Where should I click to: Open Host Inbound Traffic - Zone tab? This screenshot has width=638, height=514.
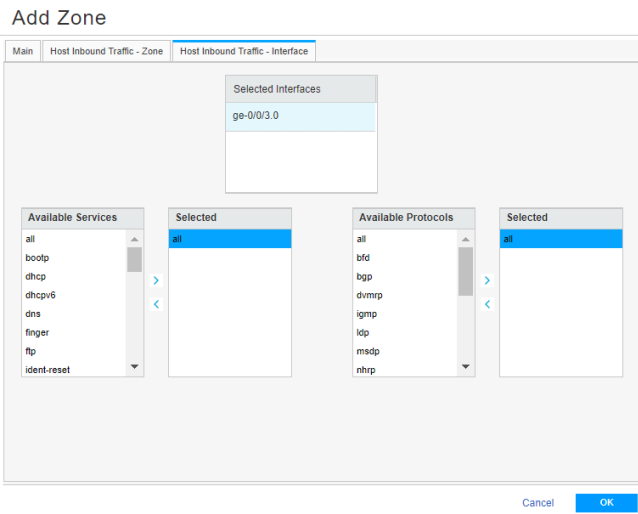107,51
